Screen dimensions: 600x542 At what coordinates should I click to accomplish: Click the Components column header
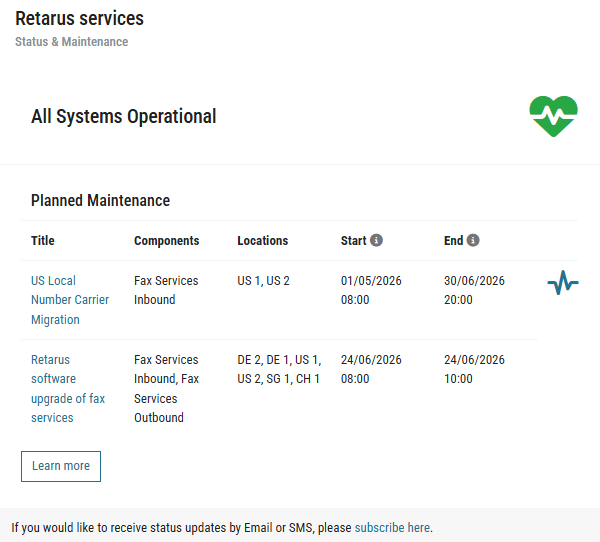coord(166,241)
